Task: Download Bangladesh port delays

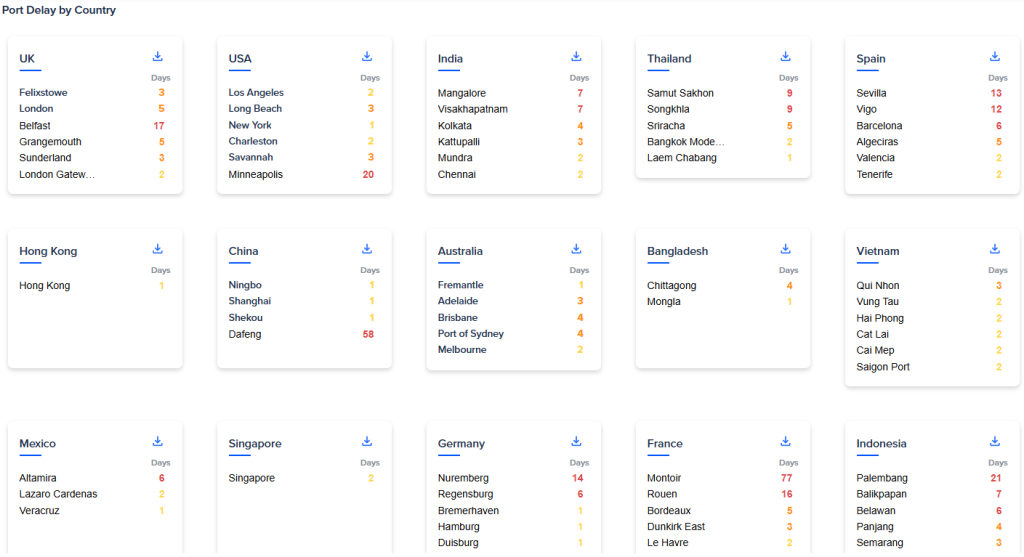Action: coord(786,249)
